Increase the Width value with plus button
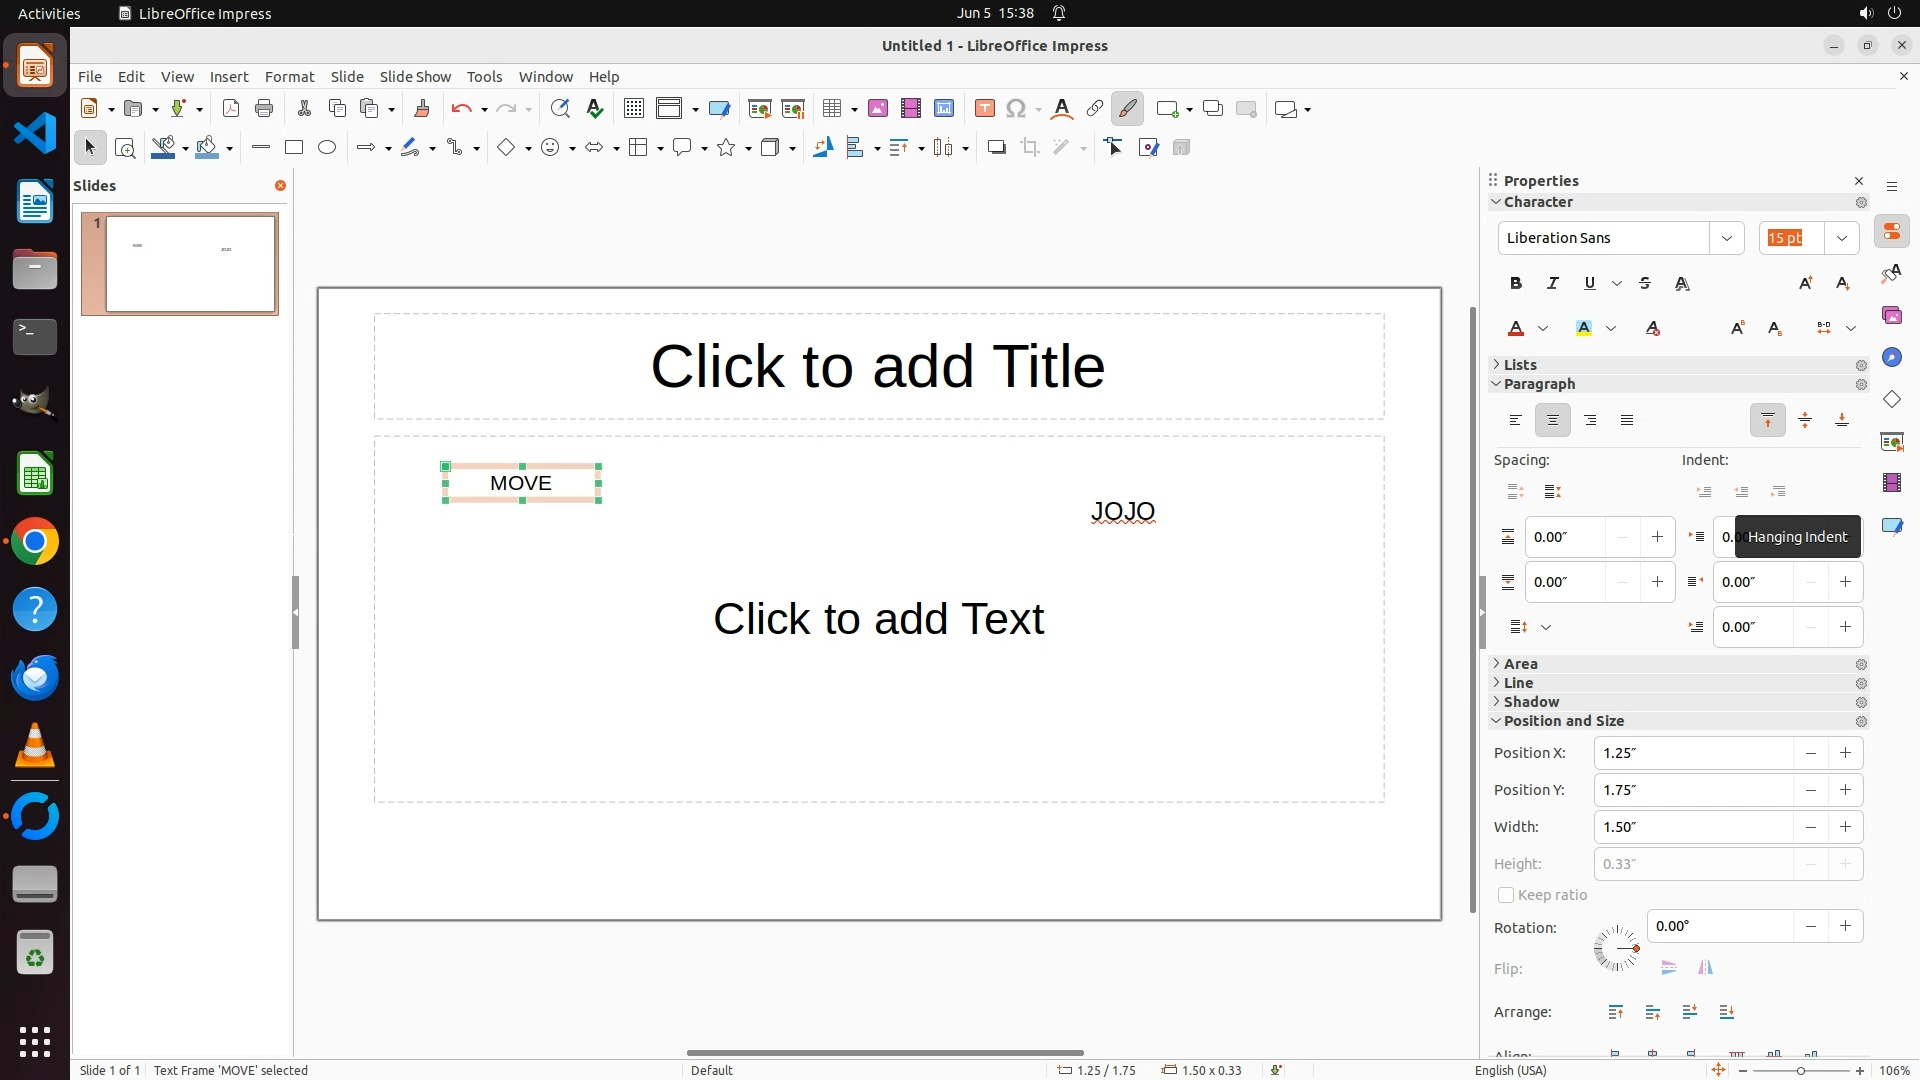Viewport: 1920px width, 1080px height. [x=1845, y=827]
